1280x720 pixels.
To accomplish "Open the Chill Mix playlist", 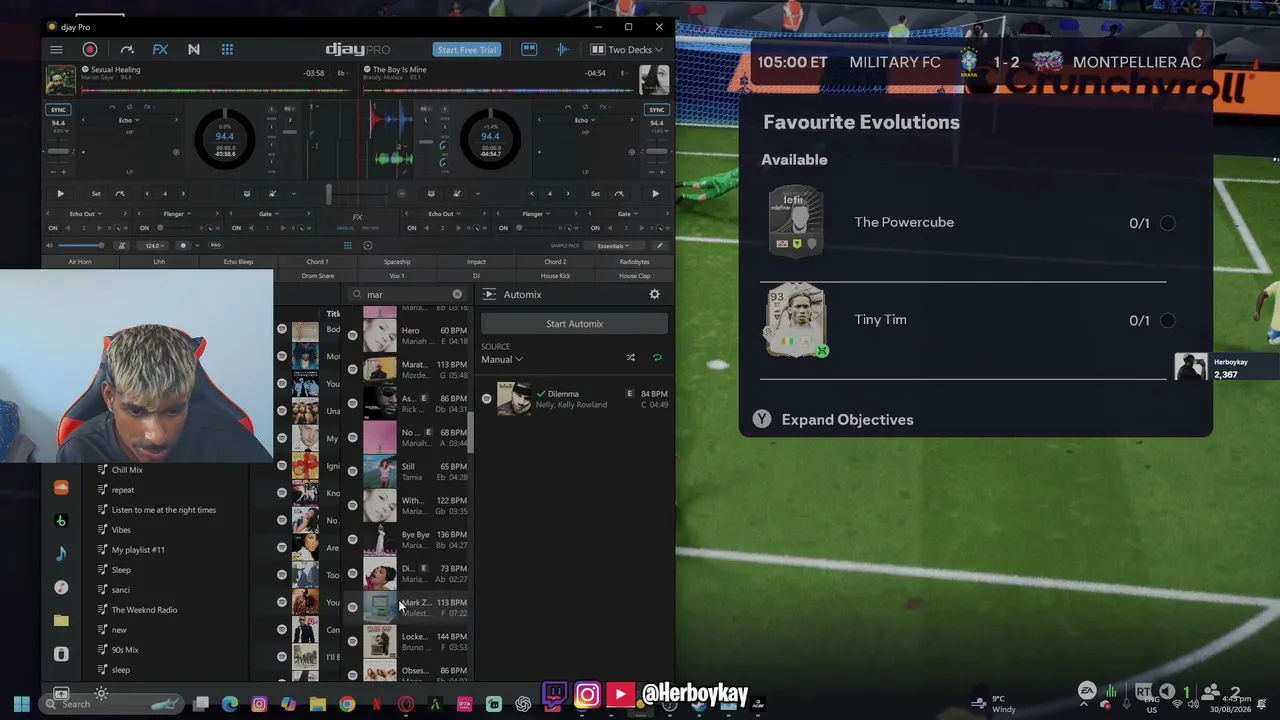I will click(127, 470).
